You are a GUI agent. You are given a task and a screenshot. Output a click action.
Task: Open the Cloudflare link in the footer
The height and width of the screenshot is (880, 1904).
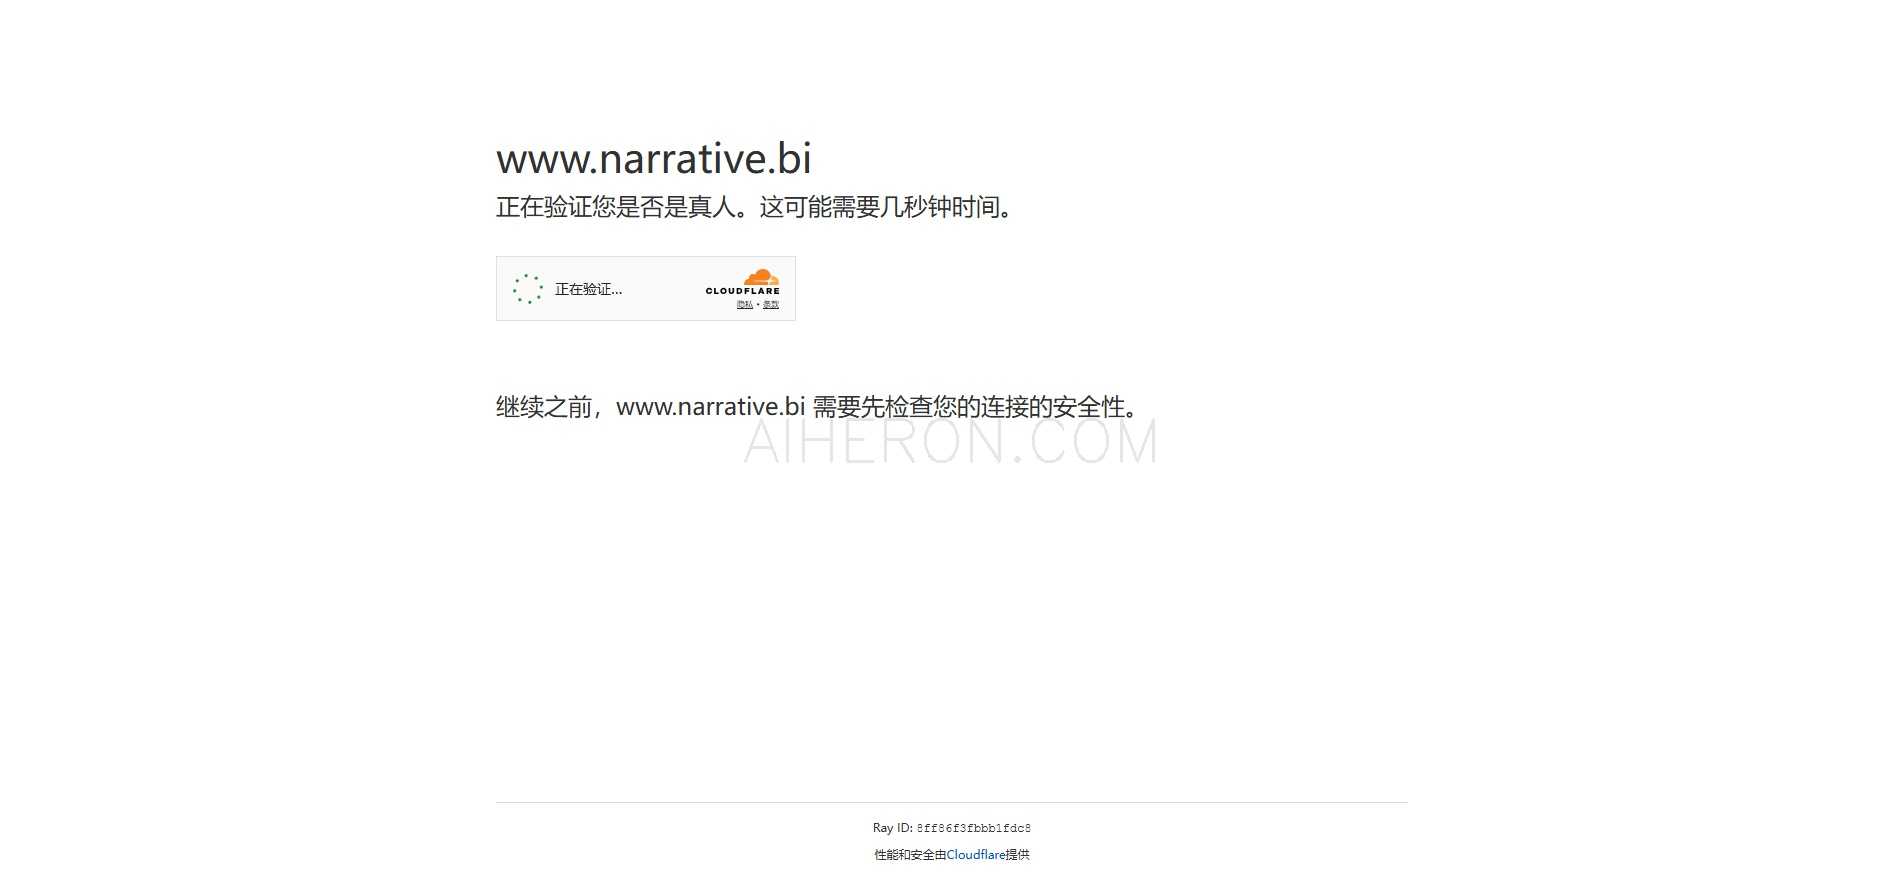[976, 855]
